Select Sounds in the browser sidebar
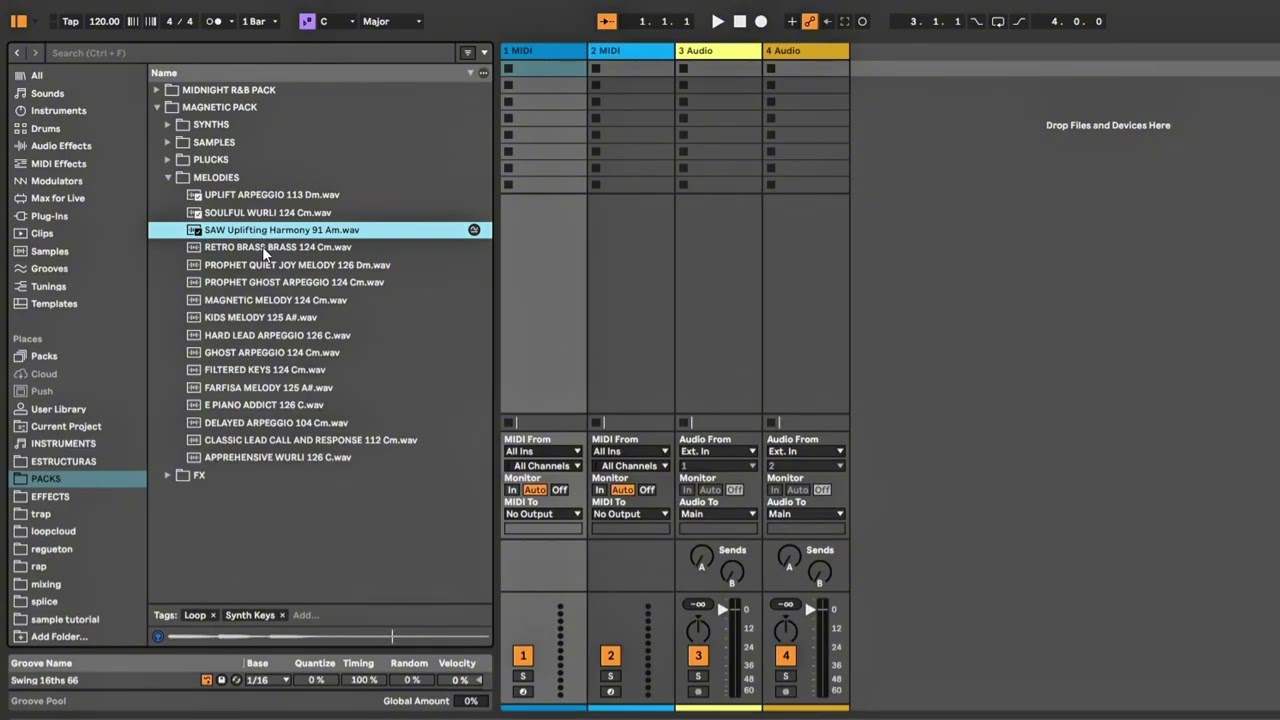This screenshot has height=720, width=1280. click(x=47, y=93)
